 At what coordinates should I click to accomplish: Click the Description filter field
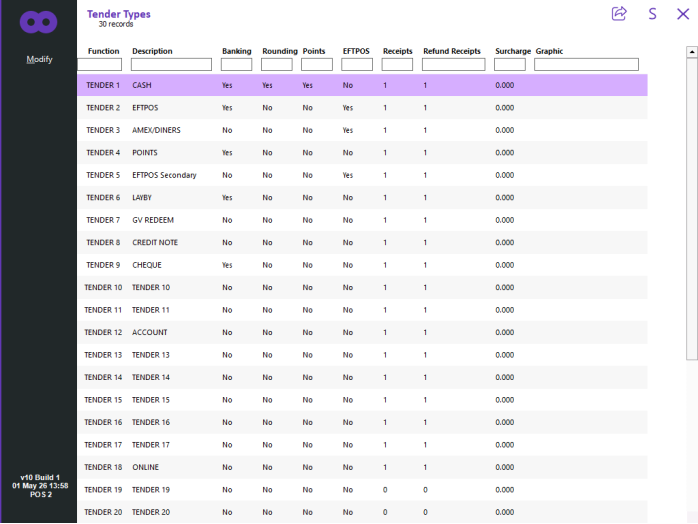click(171, 65)
